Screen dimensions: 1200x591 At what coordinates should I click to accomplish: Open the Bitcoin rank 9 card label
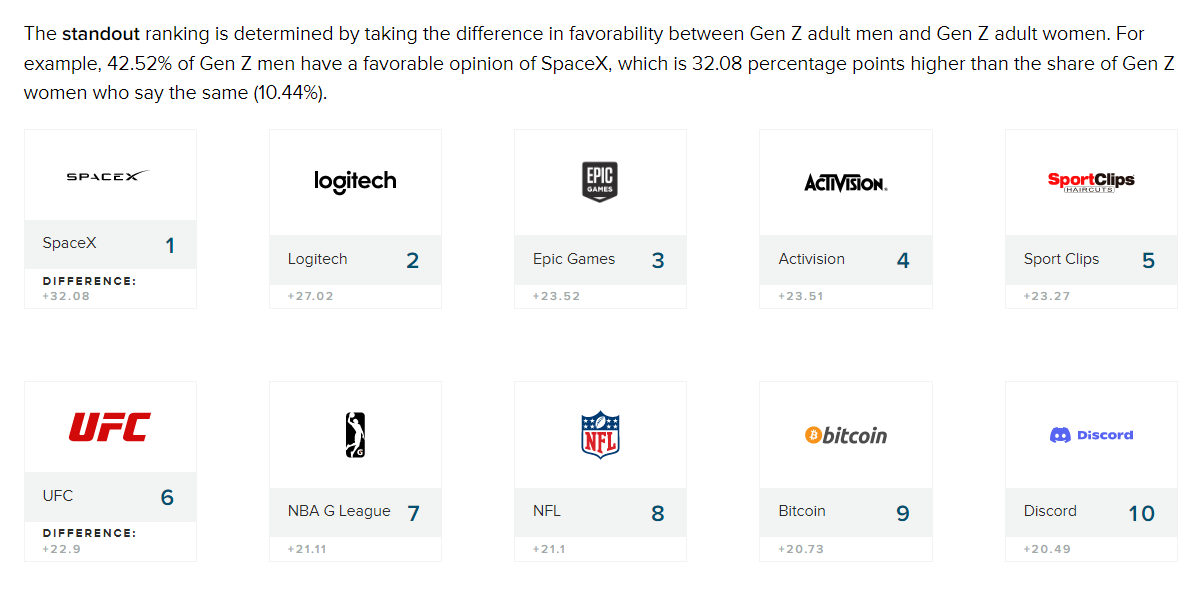[802, 511]
